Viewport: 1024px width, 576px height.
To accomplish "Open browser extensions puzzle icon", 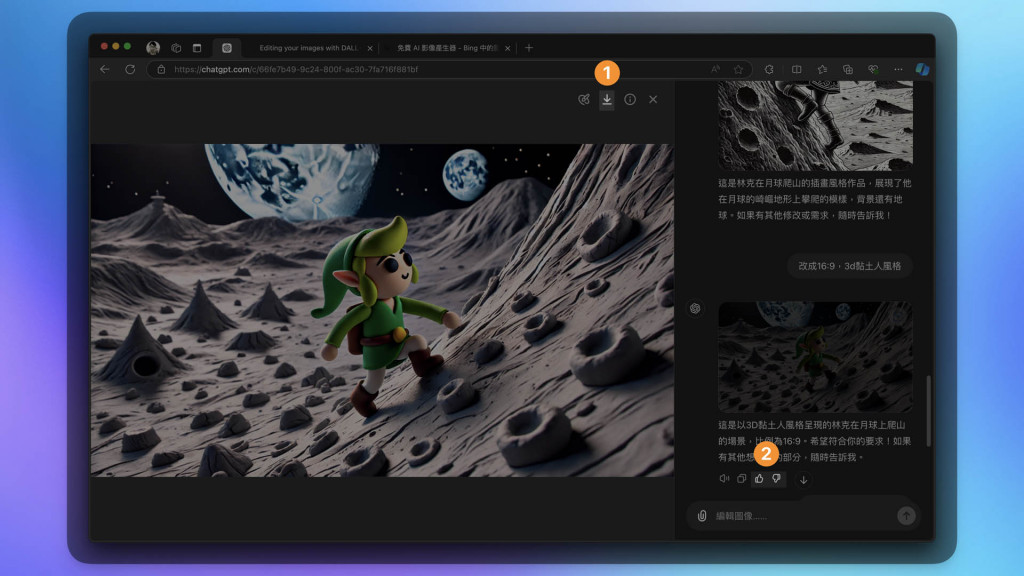I will (x=769, y=69).
